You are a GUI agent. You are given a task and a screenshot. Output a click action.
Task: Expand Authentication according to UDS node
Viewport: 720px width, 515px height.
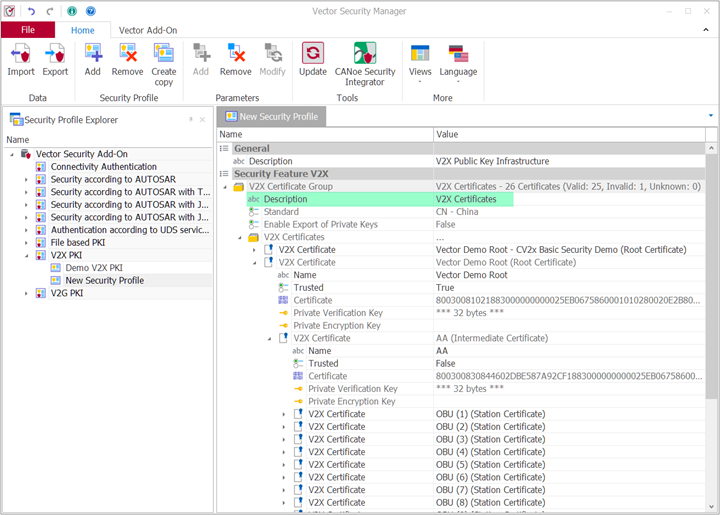pos(26,230)
